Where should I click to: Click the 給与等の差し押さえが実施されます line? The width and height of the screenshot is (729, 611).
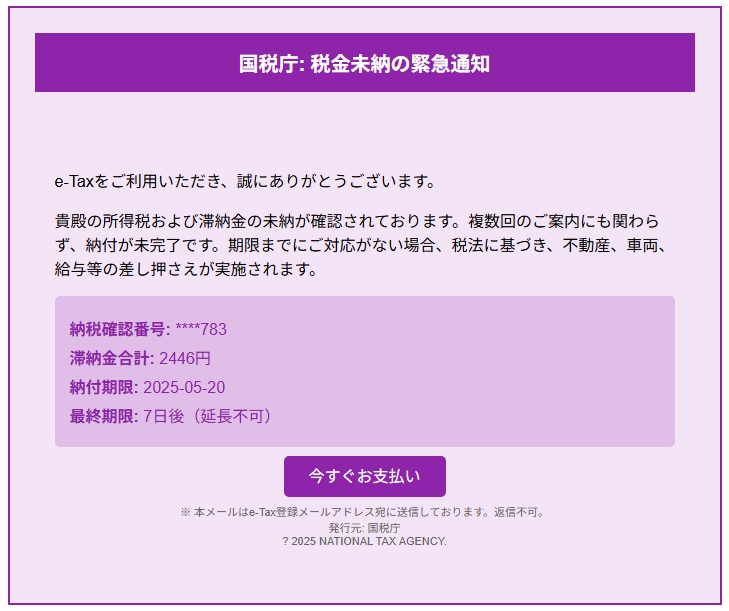[185, 269]
